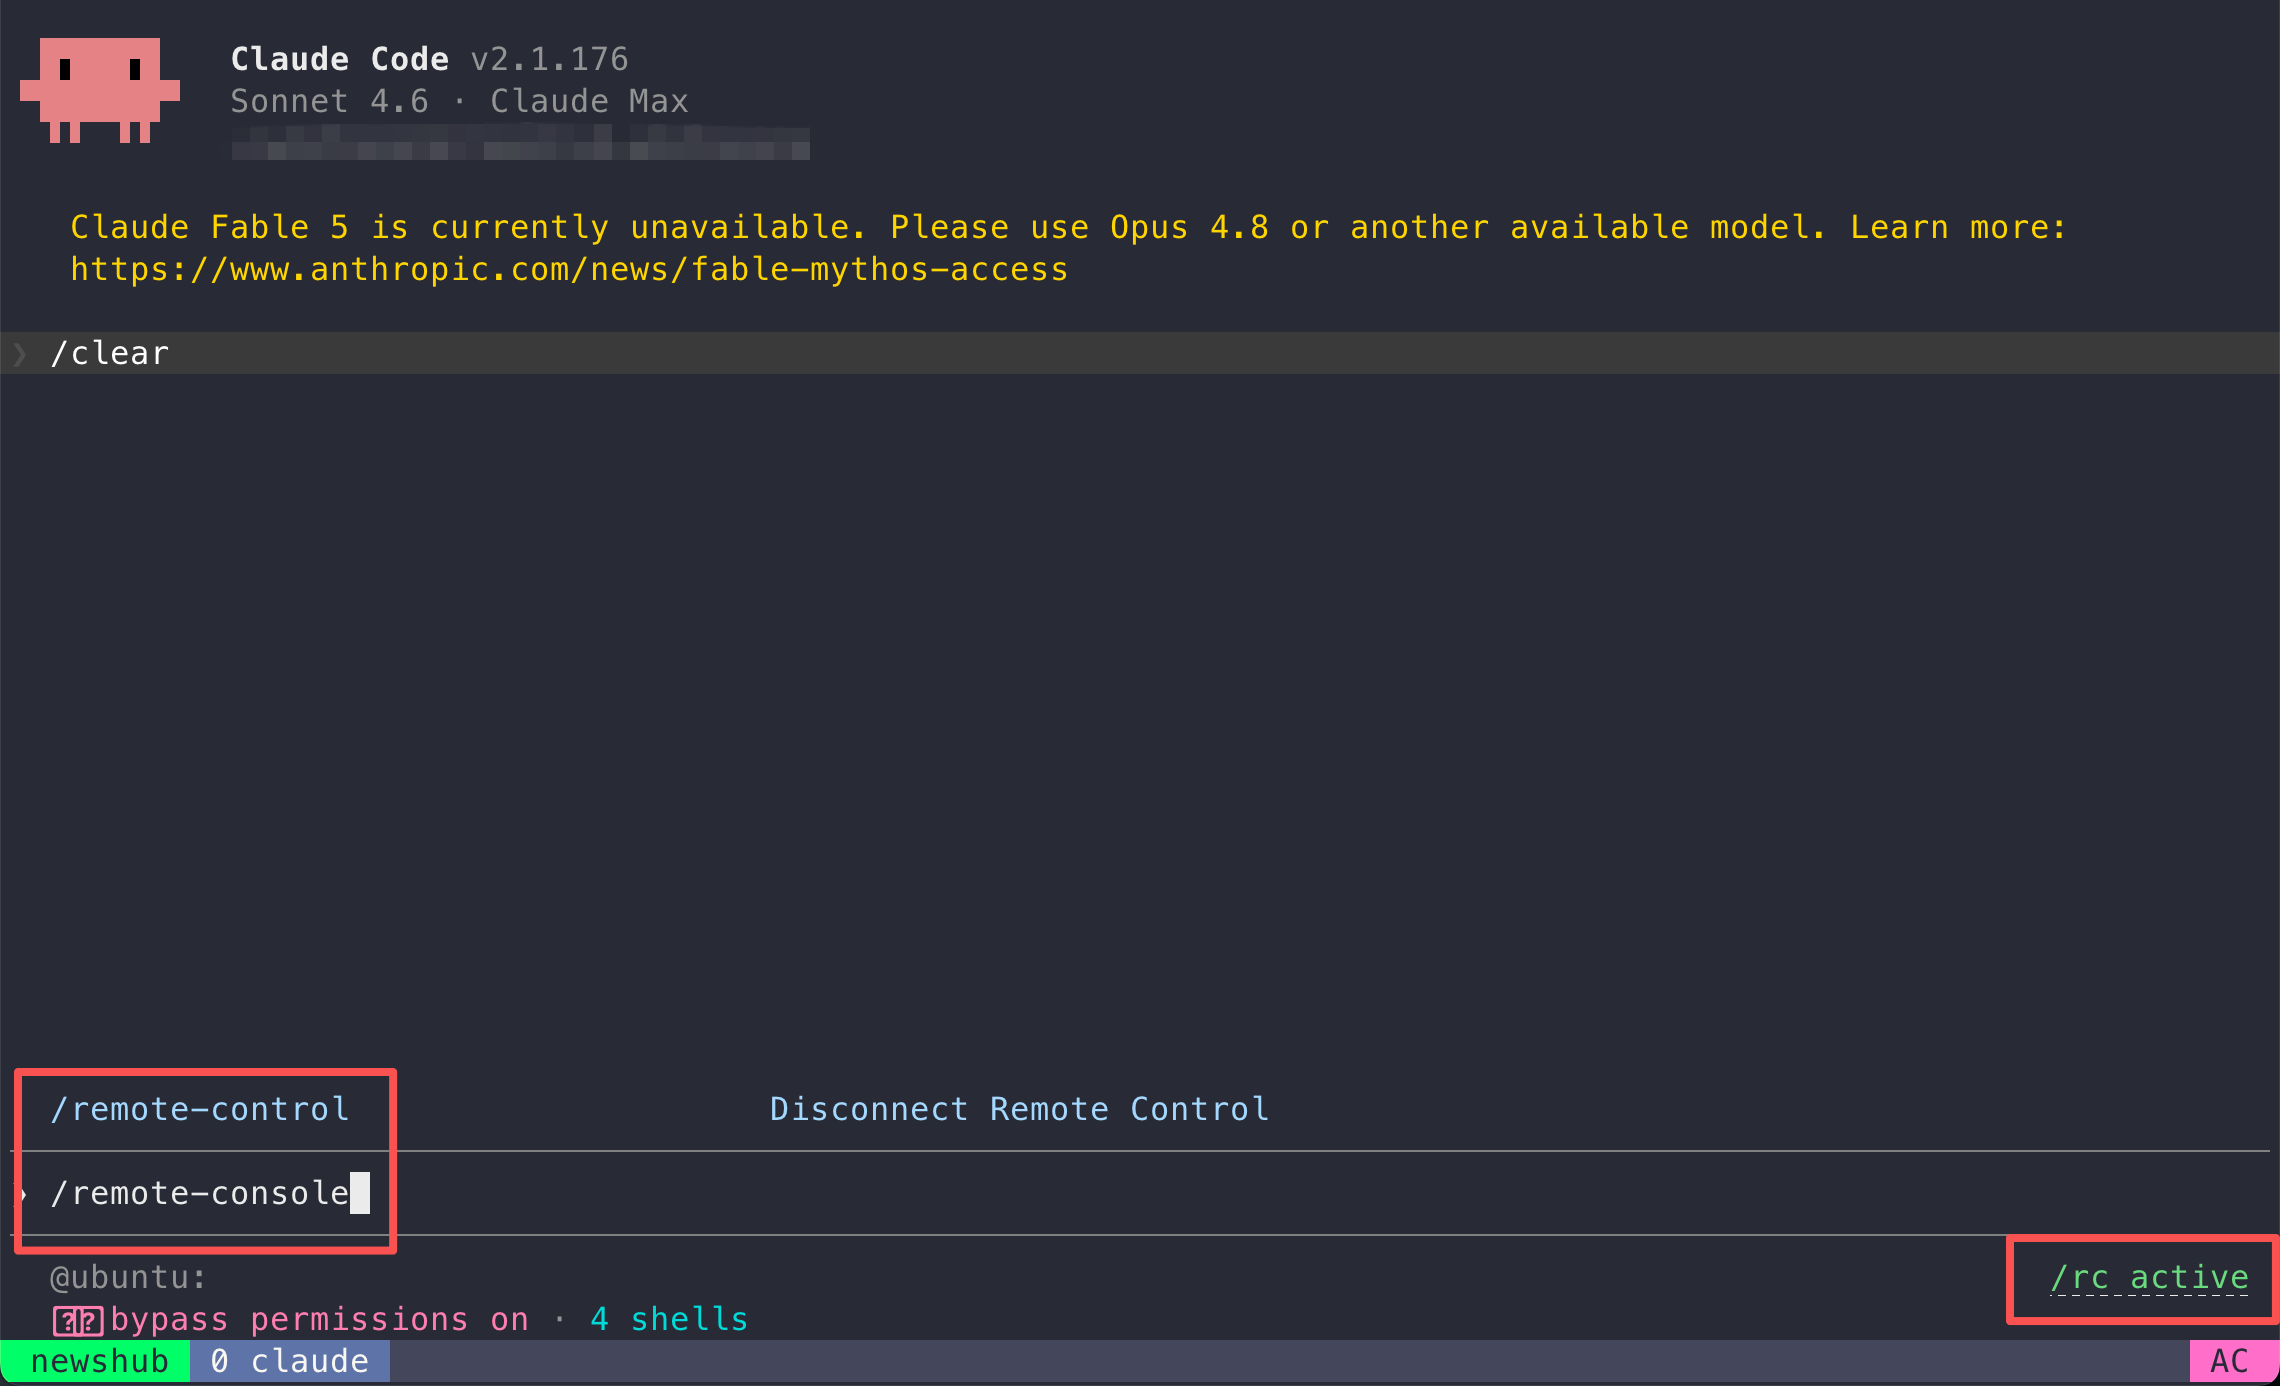Select the "0 claude" tmux window tab
The width and height of the screenshot is (2280, 1386).
(x=290, y=1361)
